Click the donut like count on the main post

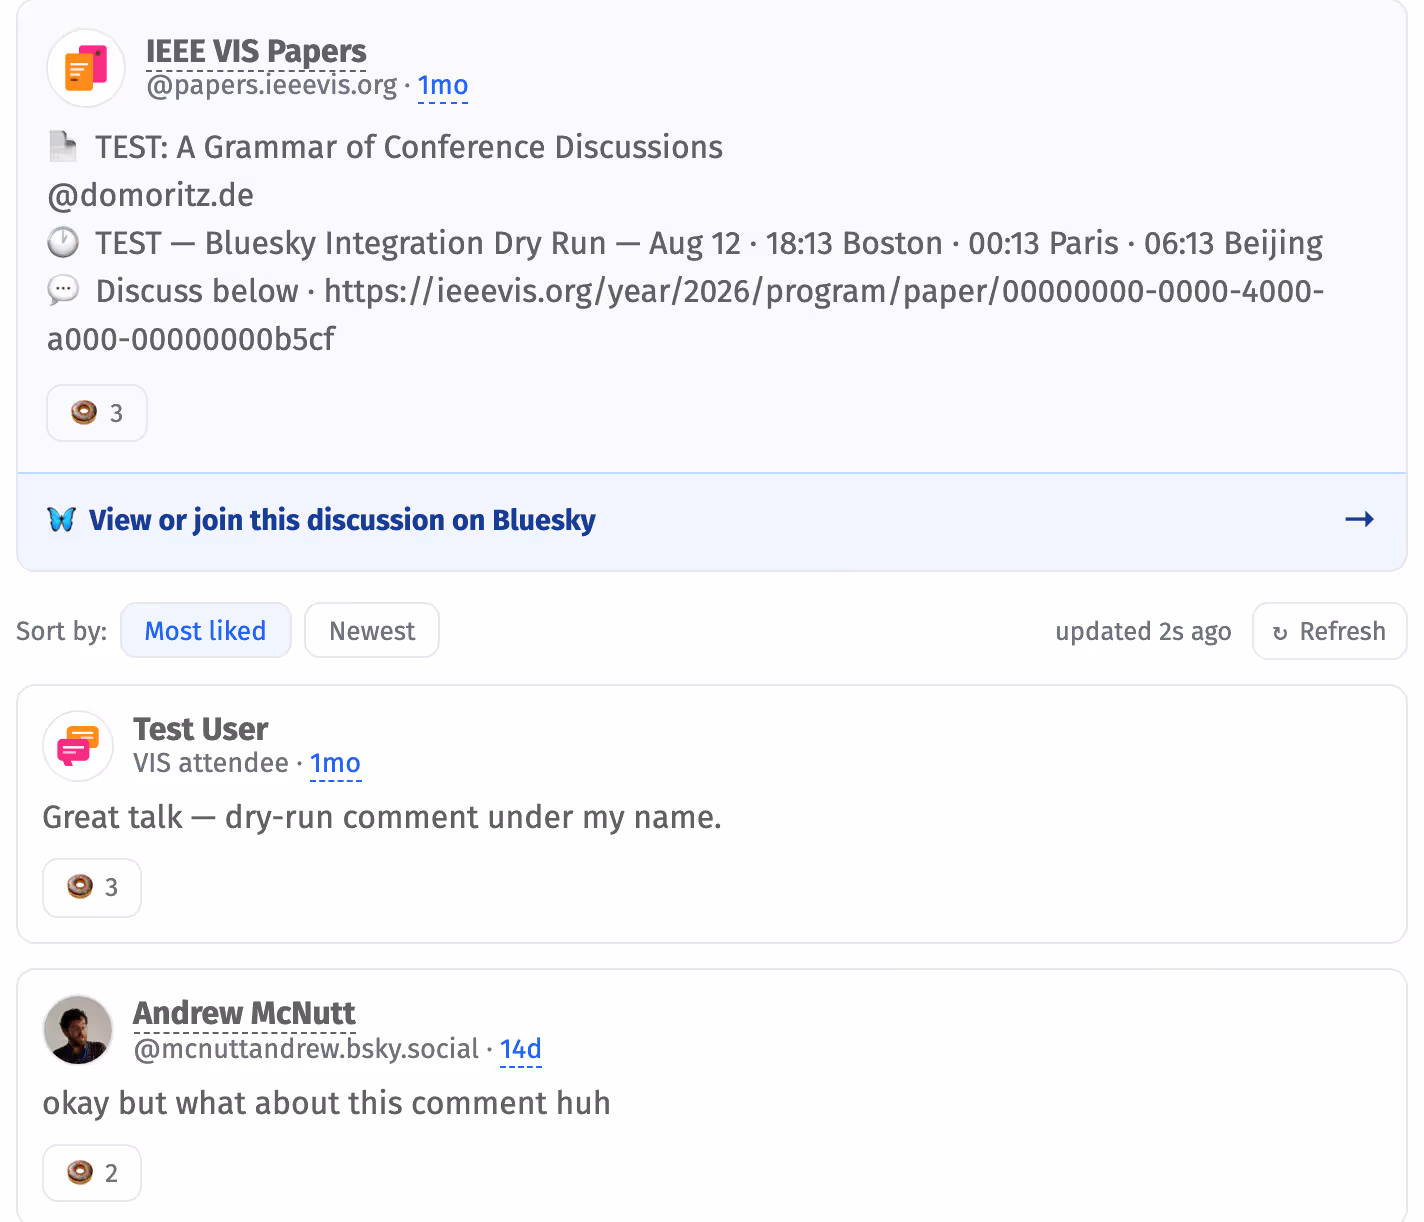pyautogui.click(x=97, y=413)
